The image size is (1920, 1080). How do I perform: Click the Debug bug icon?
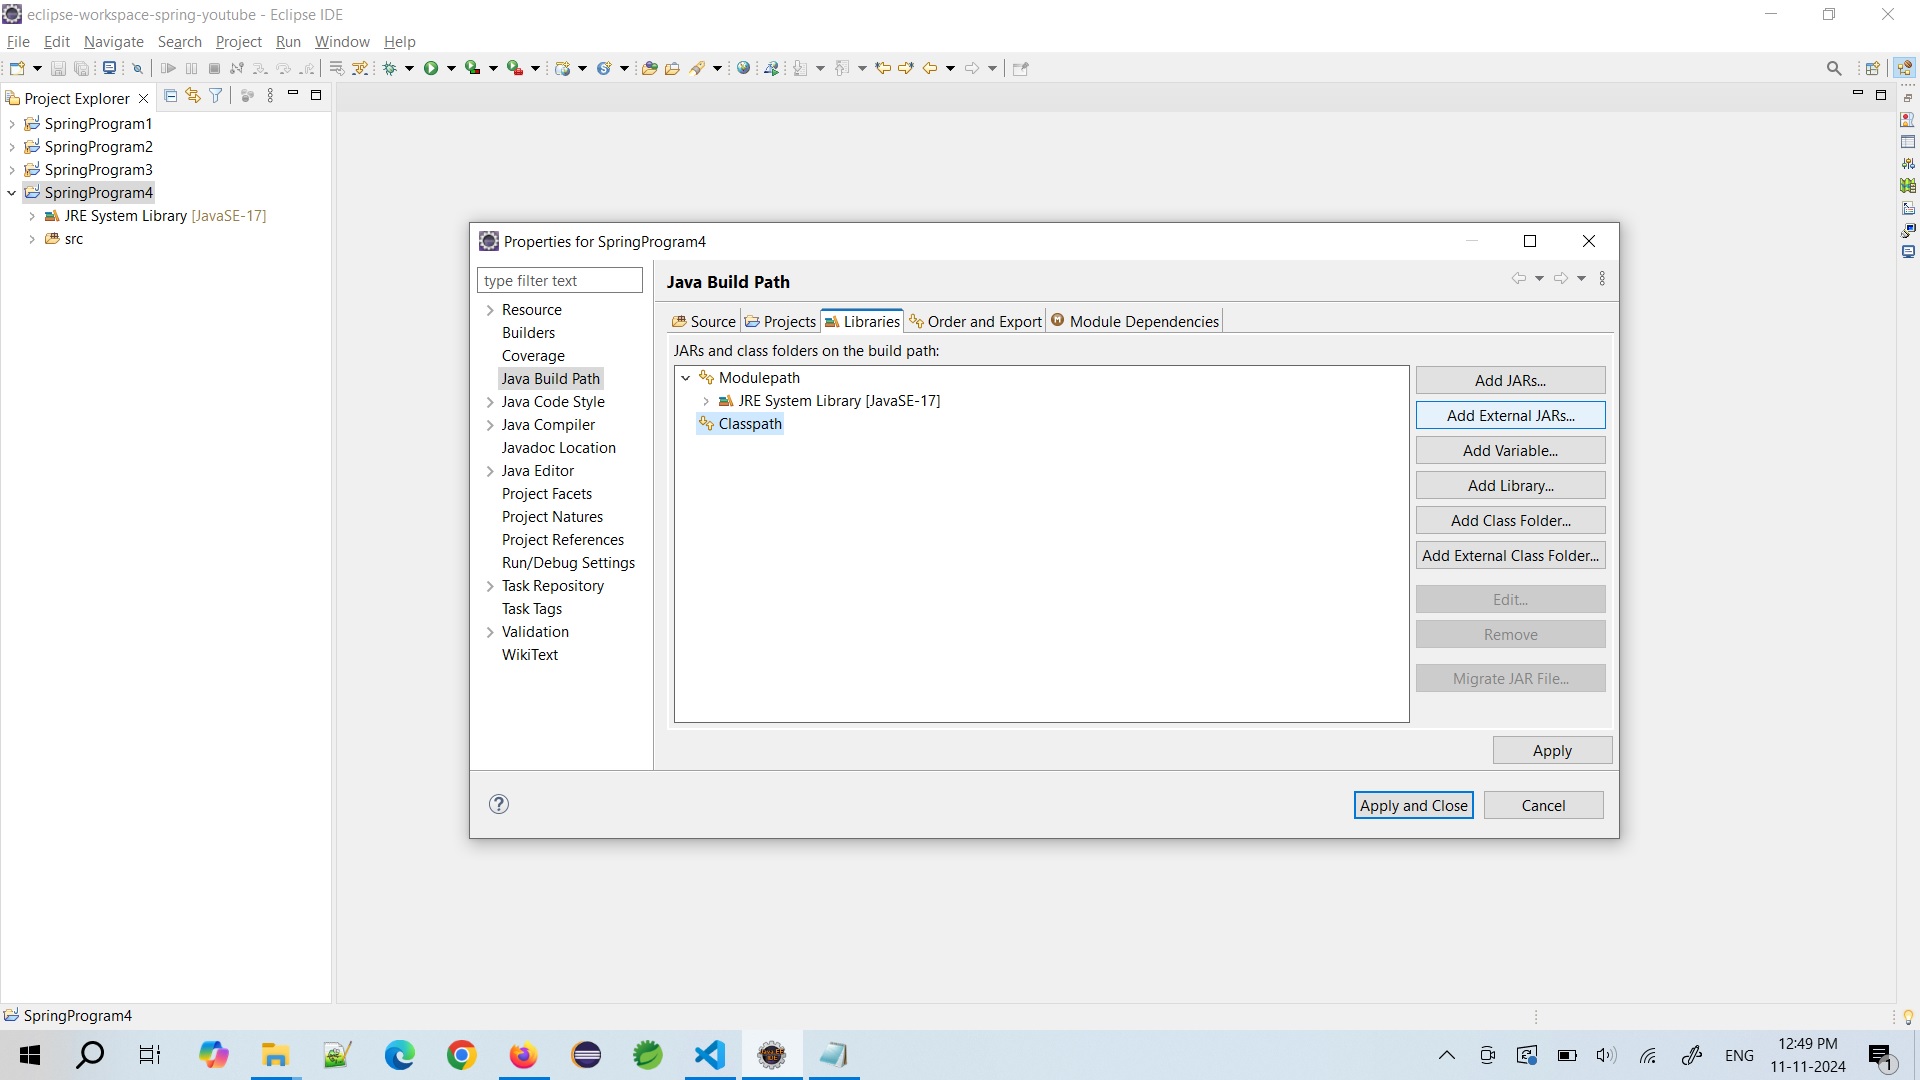pos(390,68)
